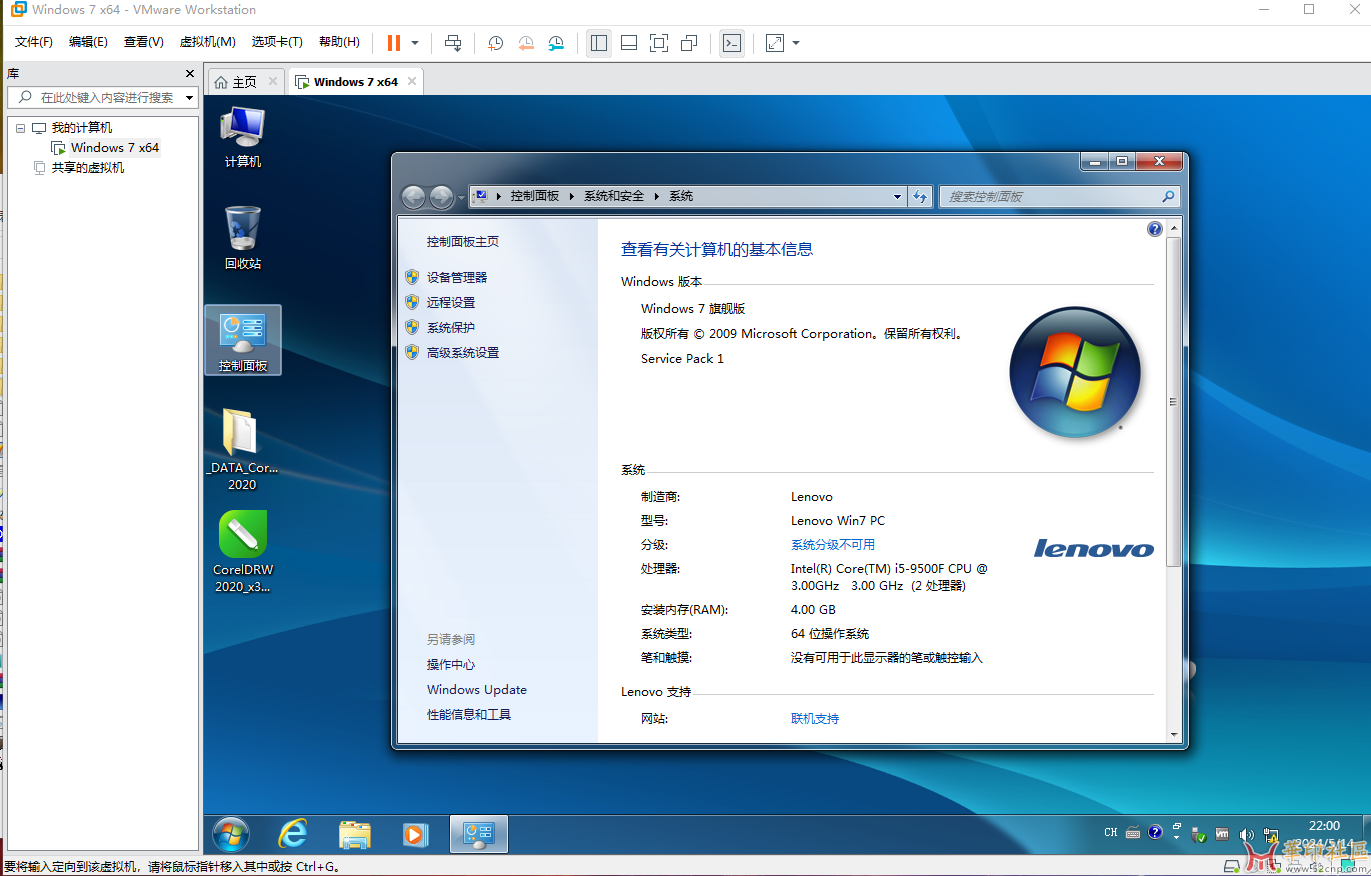
Task: Toggle the thumbnail bar view button
Action: pyautogui.click(x=629, y=43)
